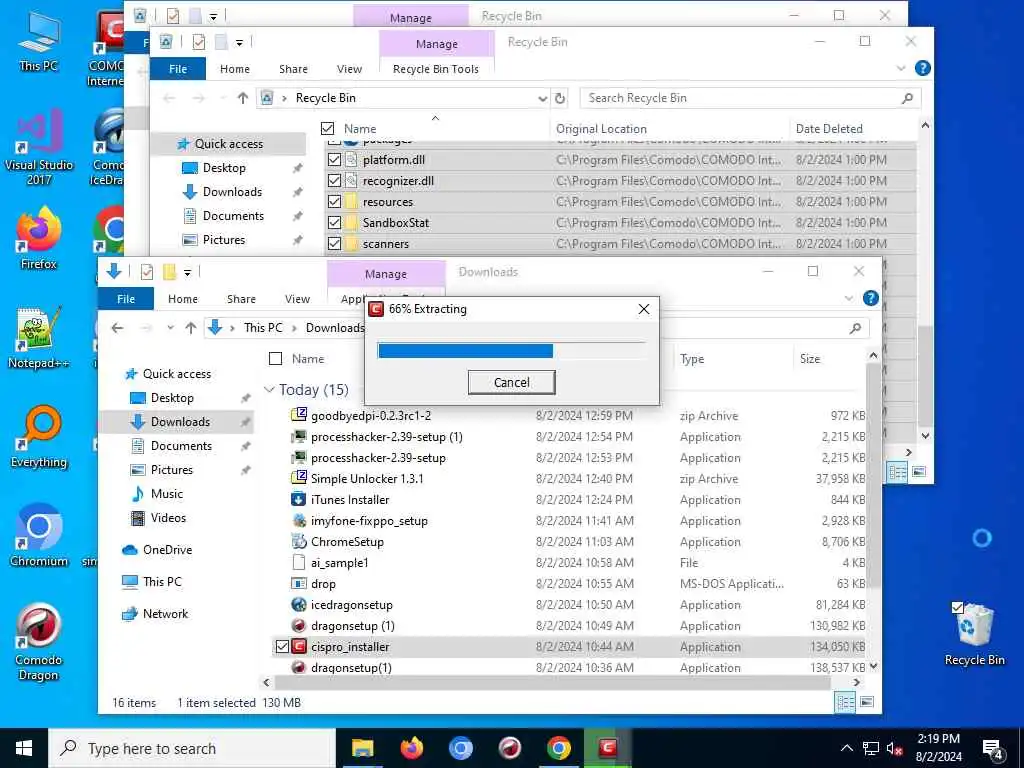This screenshot has width=1024, height=768.
Task: Click This PC in Downloads breadcrumb
Action: [x=263, y=328]
